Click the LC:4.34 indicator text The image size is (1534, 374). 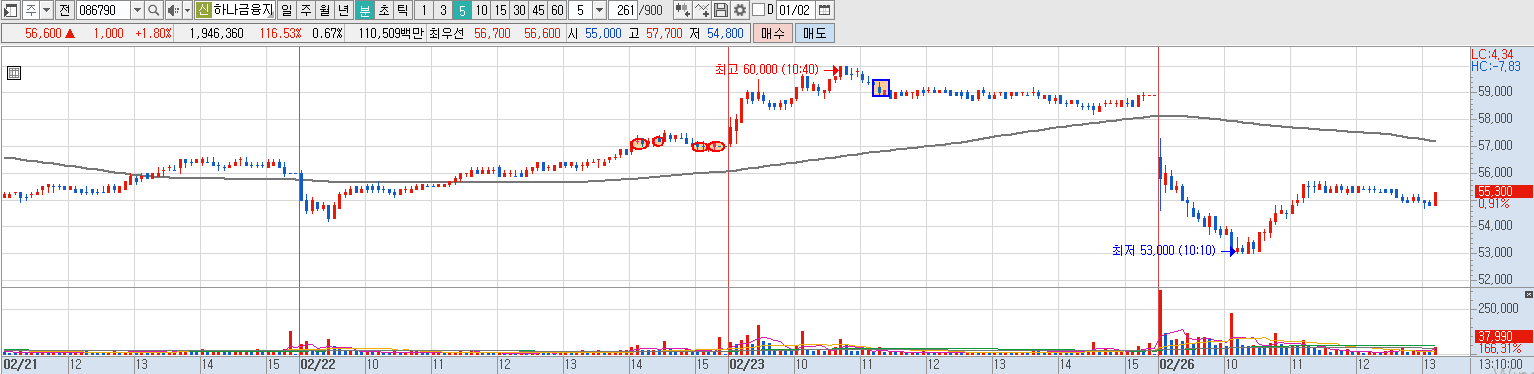pyautogui.click(x=1491, y=54)
